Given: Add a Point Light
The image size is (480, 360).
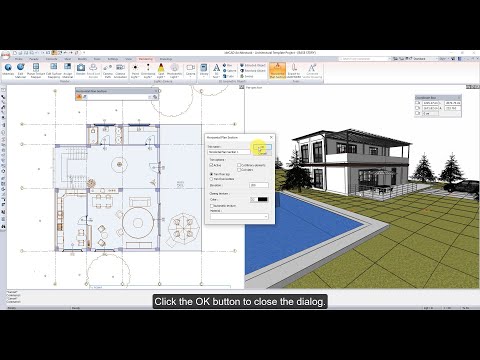Looking at the screenshot, I should click(135, 70).
